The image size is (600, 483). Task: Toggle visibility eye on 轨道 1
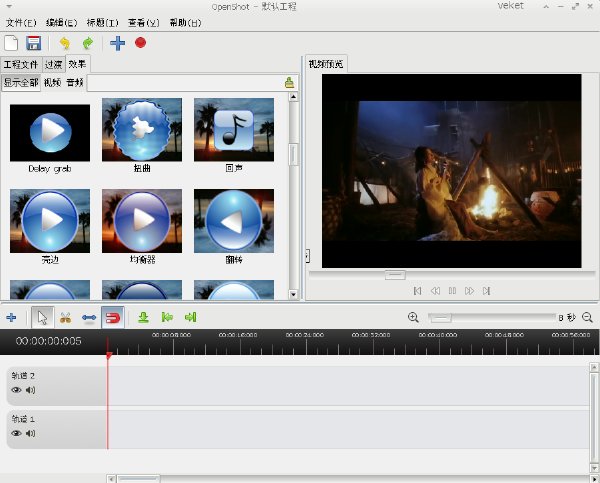[16, 433]
